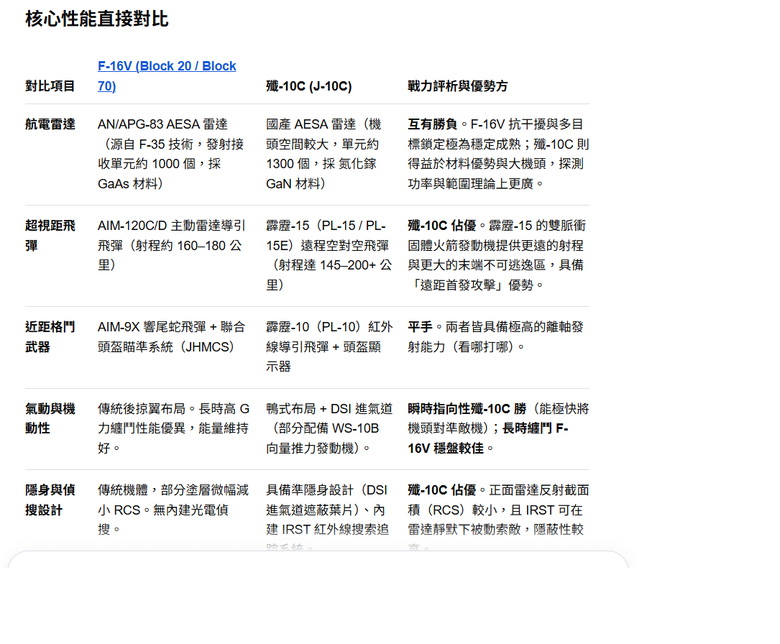Click the 互有勝負 radar assessment cell
Screen dimensions: 780x644
(x=498, y=154)
